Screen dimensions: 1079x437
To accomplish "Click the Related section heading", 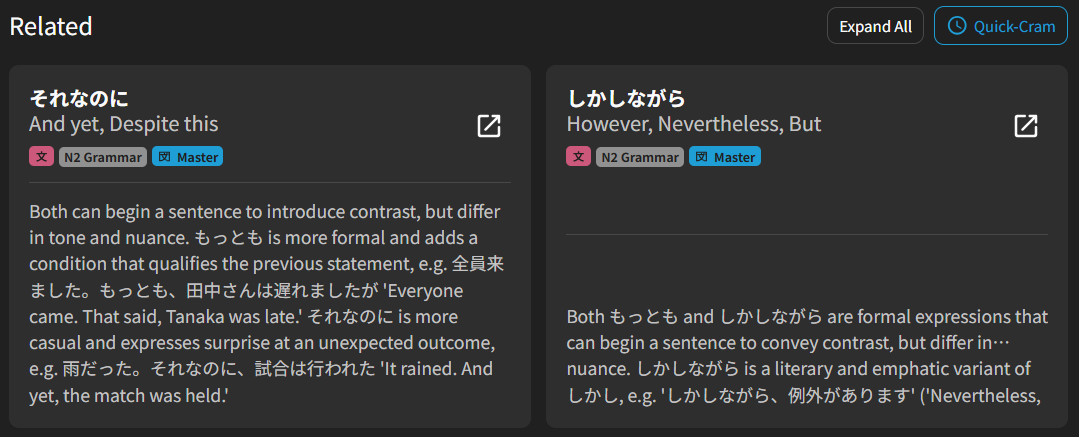I will (51, 26).
